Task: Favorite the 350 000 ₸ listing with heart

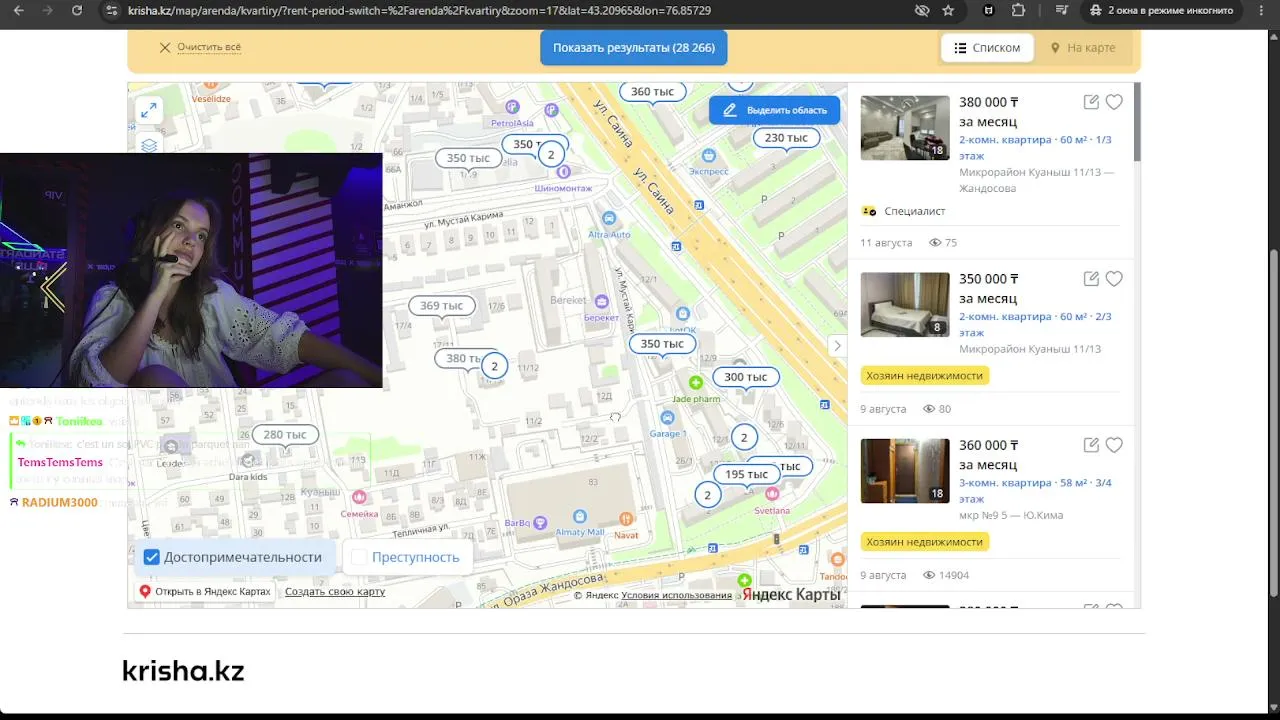Action: (1114, 279)
